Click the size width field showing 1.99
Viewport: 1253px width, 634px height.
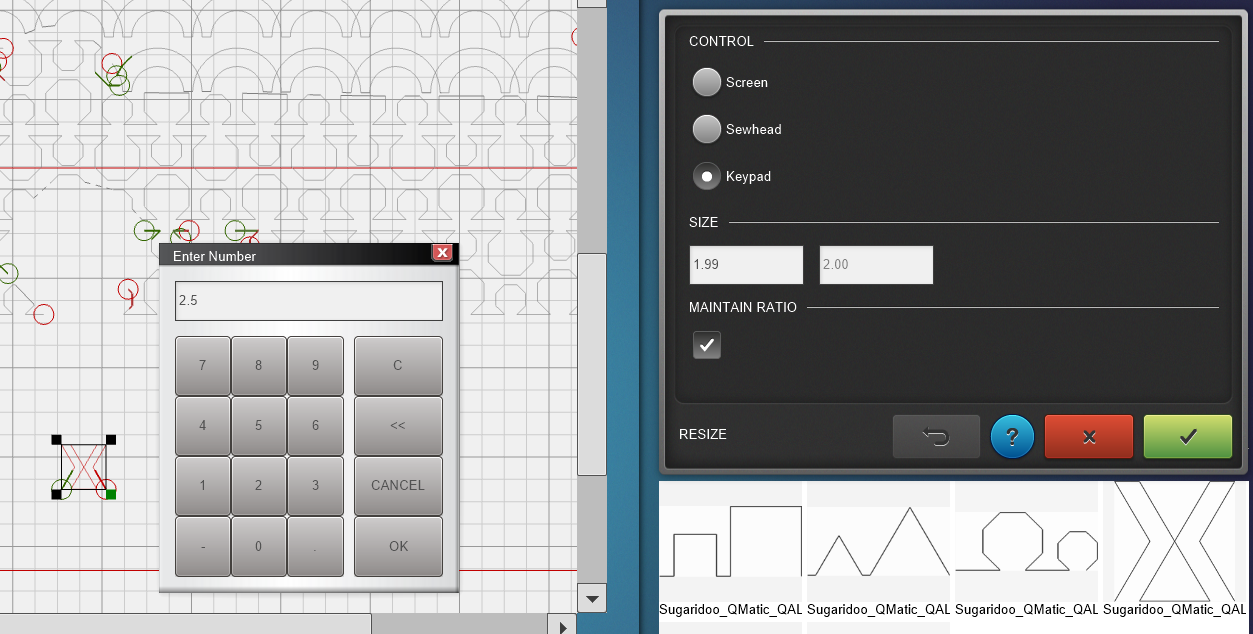click(745, 265)
